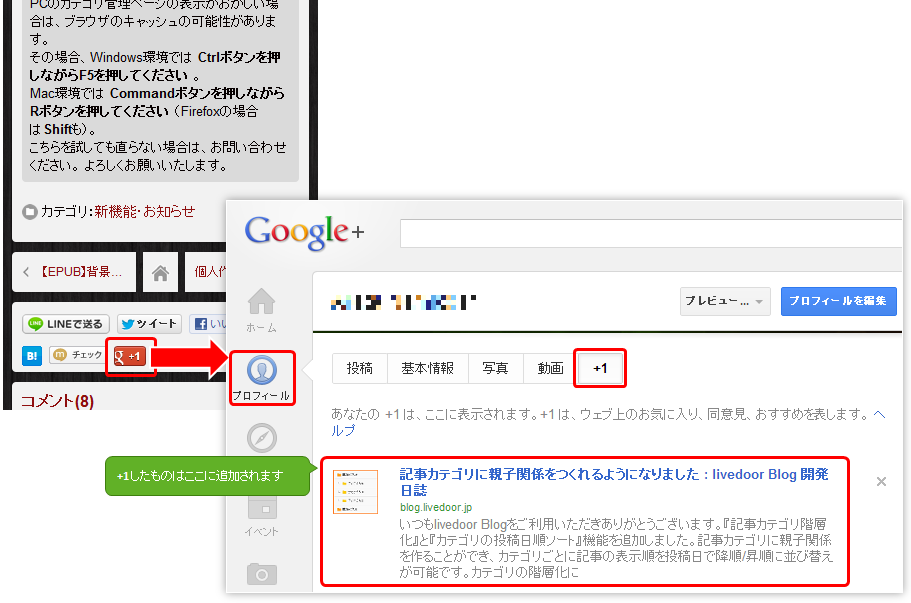Switch to the 動画 tab
The height and width of the screenshot is (603, 911).
[550, 368]
